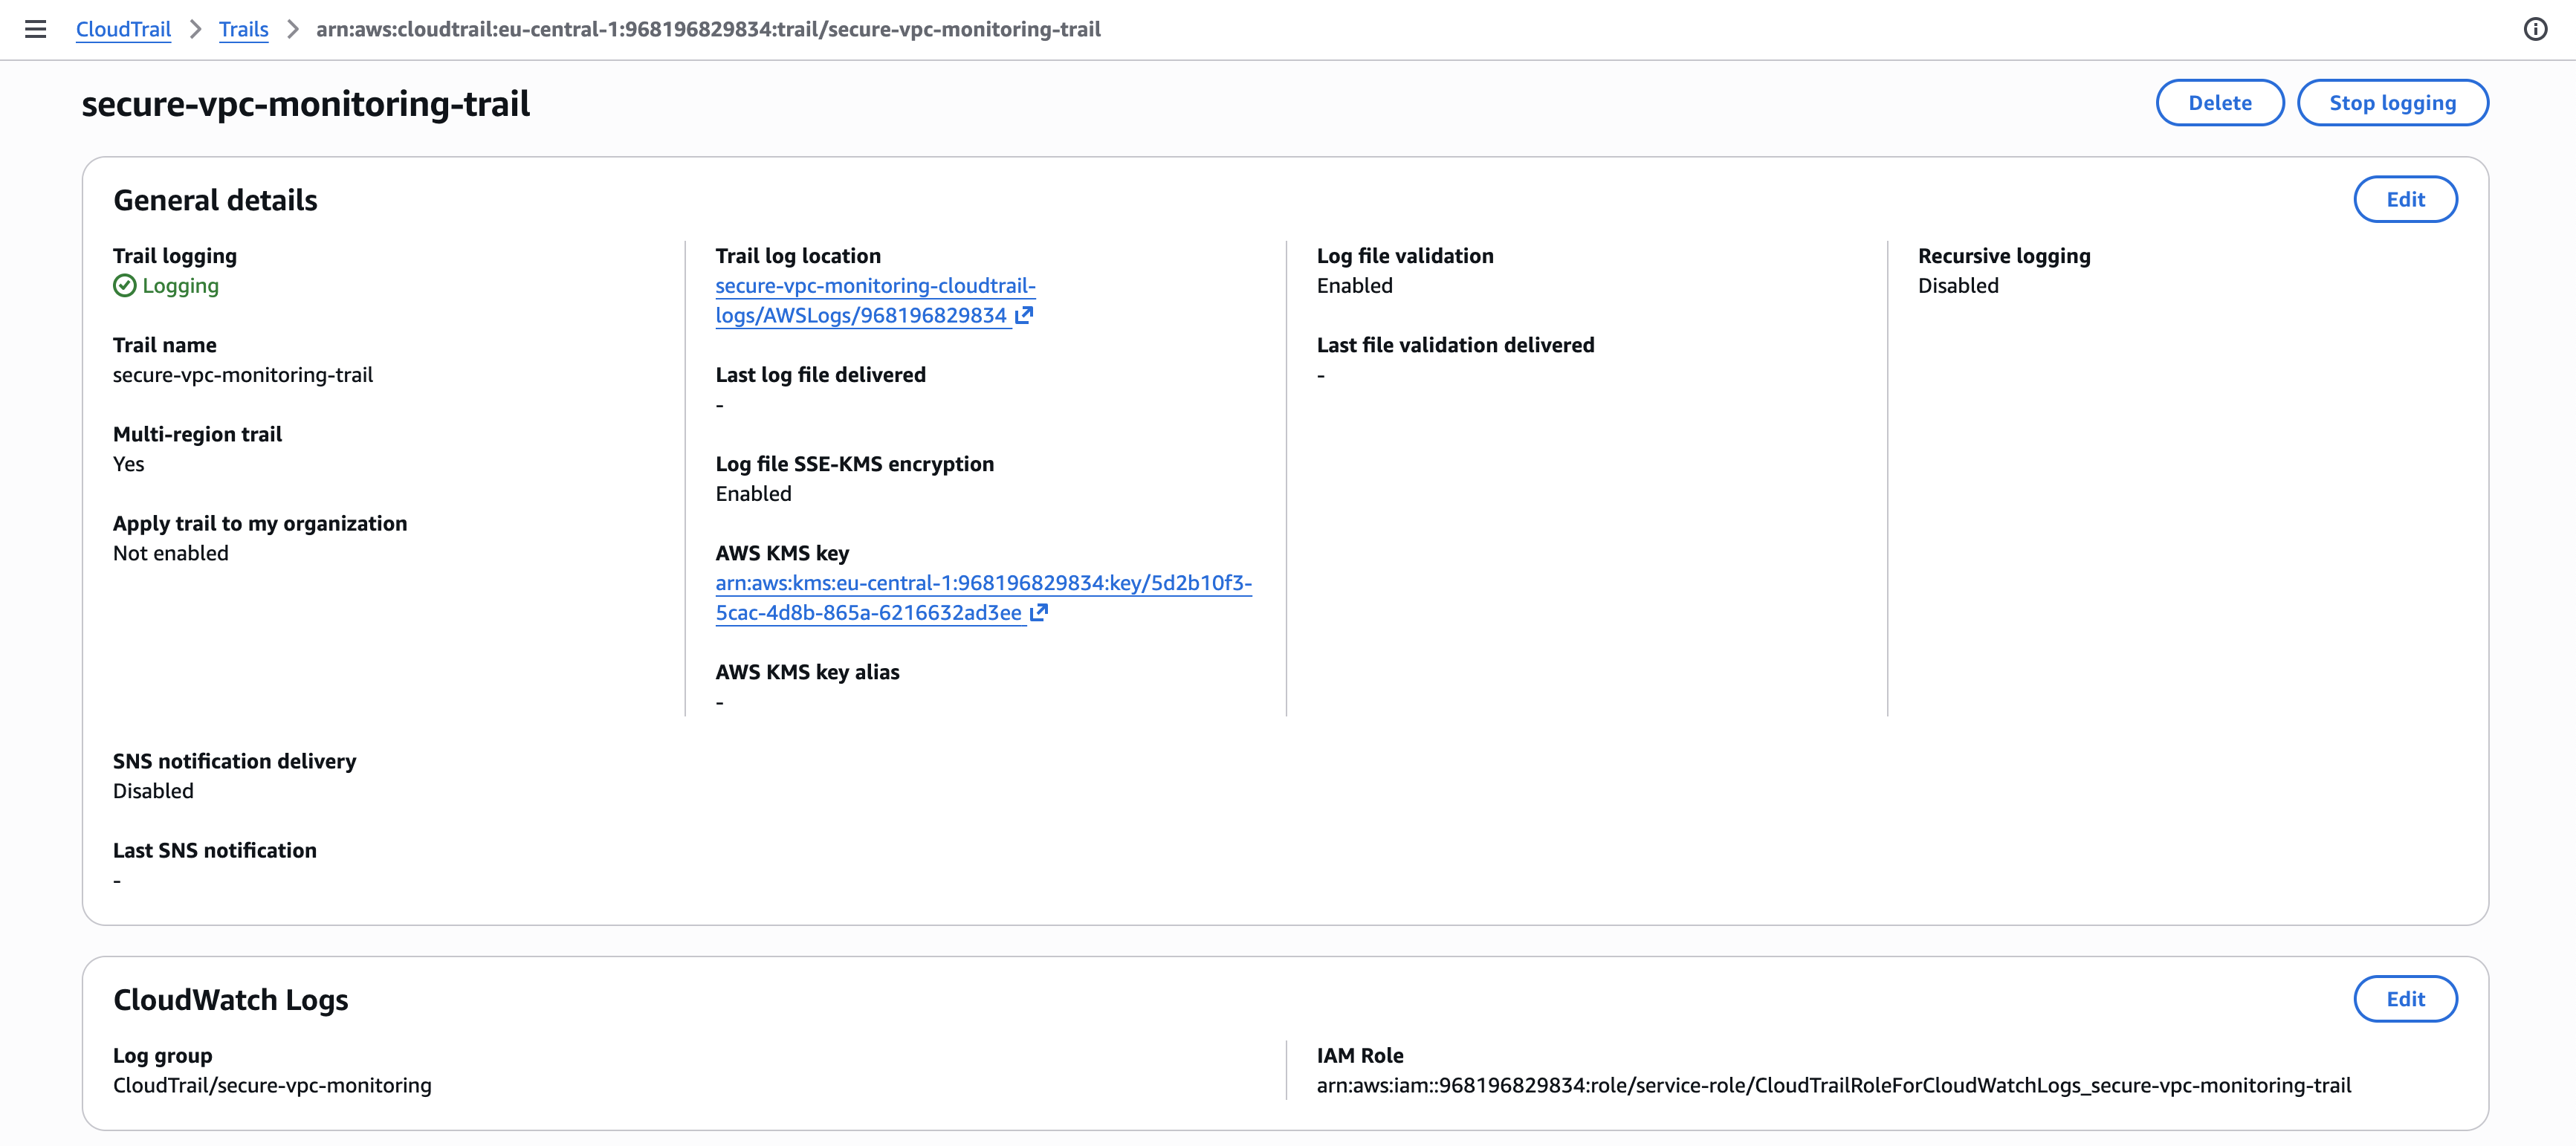Click the CloudWatch Logs heading
Image resolution: width=2576 pixels, height=1146 pixels.
(x=231, y=999)
